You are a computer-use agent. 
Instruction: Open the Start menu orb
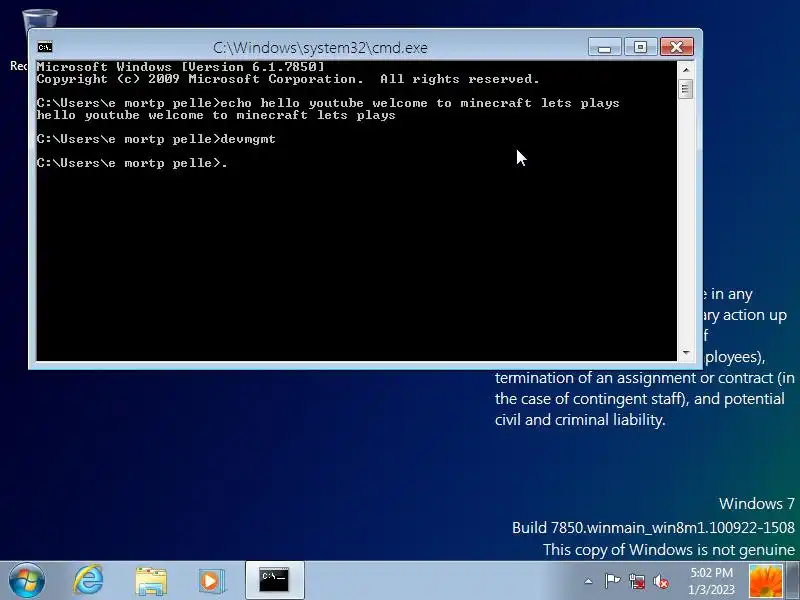(x=27, y=581)
